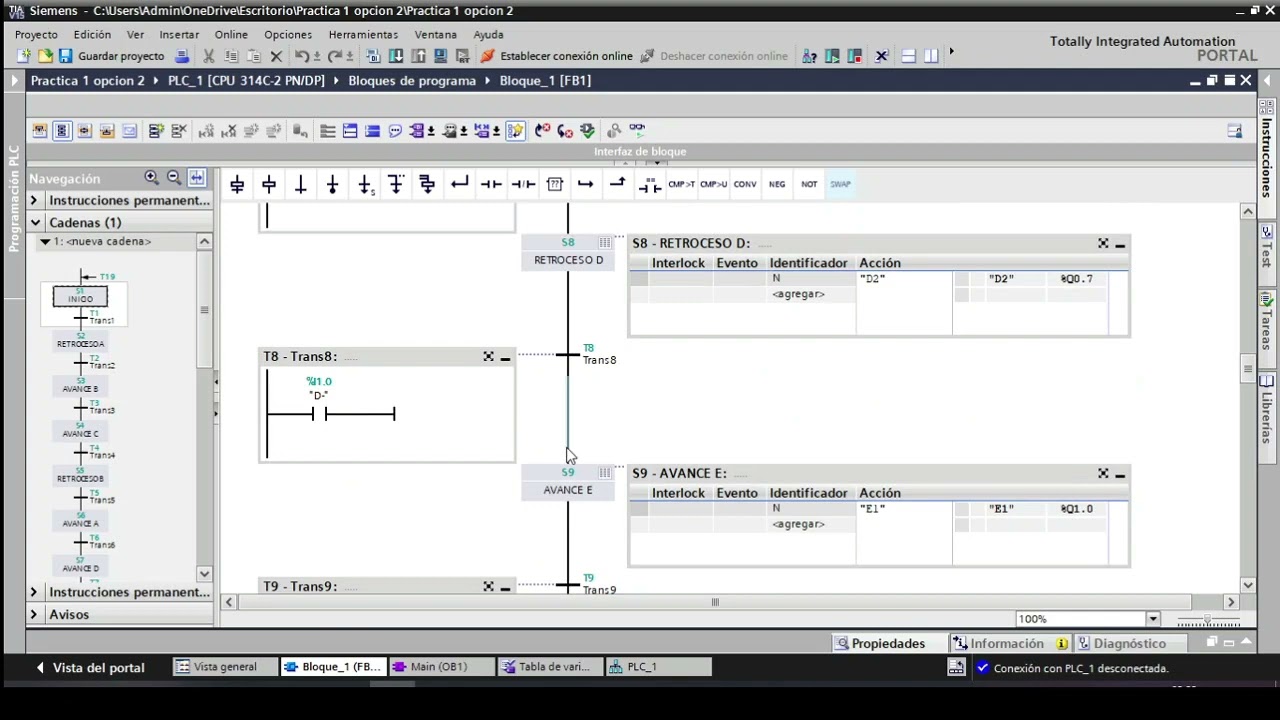
Task: Click the delete X icon in main toolbar
Action: click(x=277, y=56)
